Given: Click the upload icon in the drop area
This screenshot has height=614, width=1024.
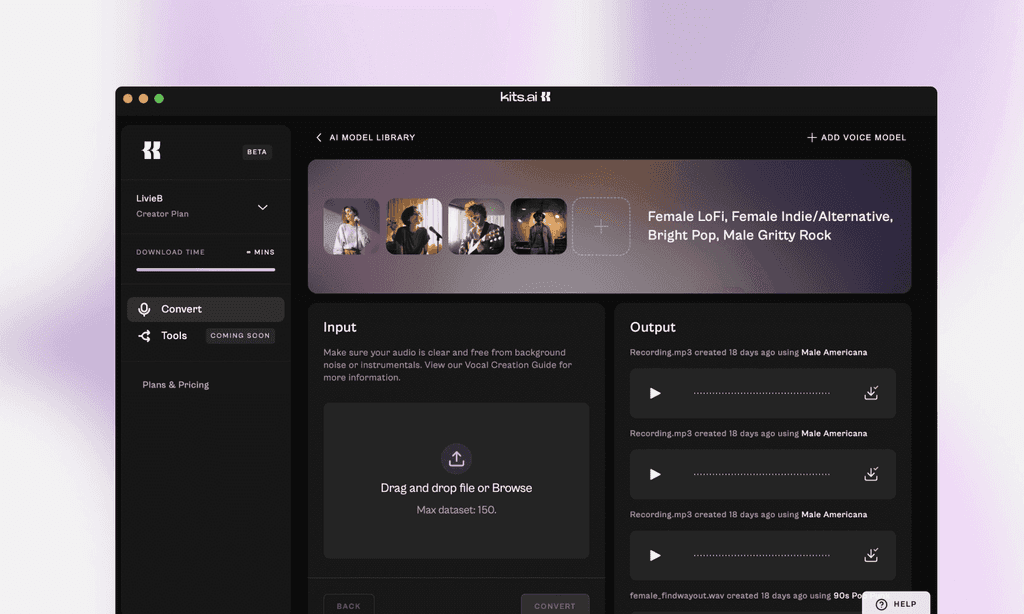Looking at the screenshot, I should (x=456, y=458).
